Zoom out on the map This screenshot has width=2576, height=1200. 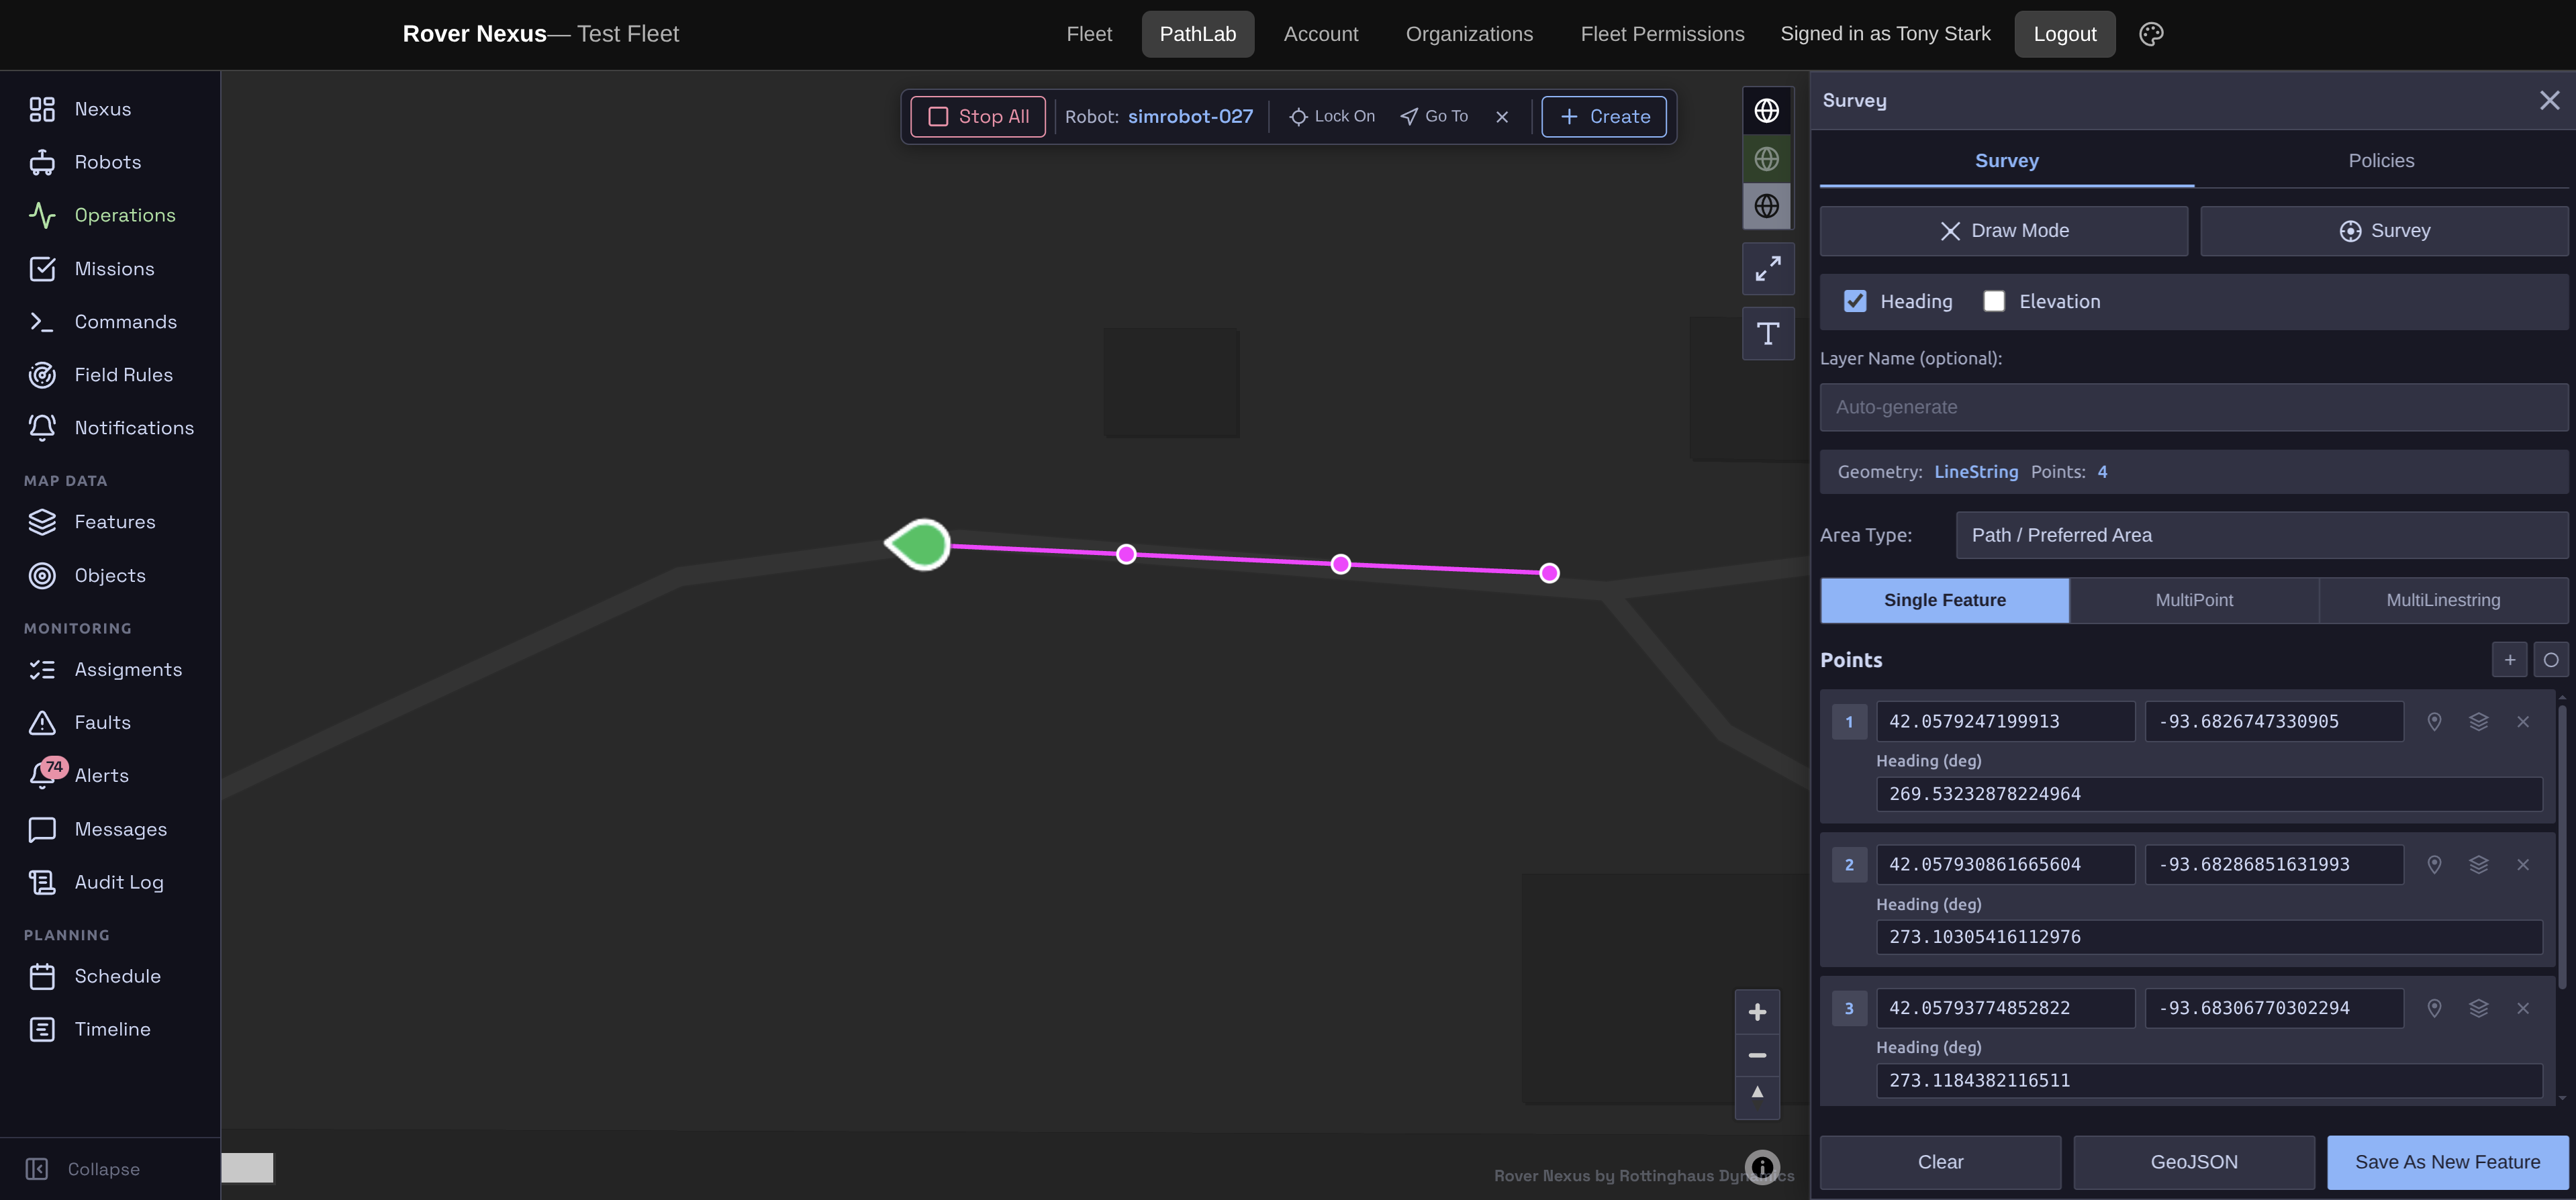pyautogui.click(x=1757, y=1056)
